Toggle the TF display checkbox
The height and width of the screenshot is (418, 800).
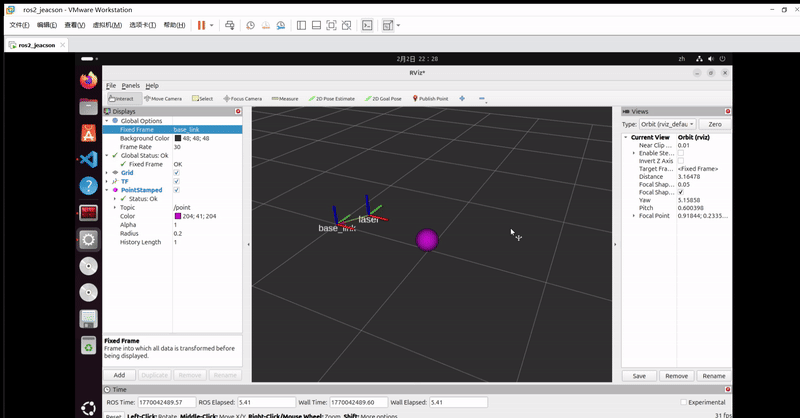pyautogui.click(x=177, y=181)
